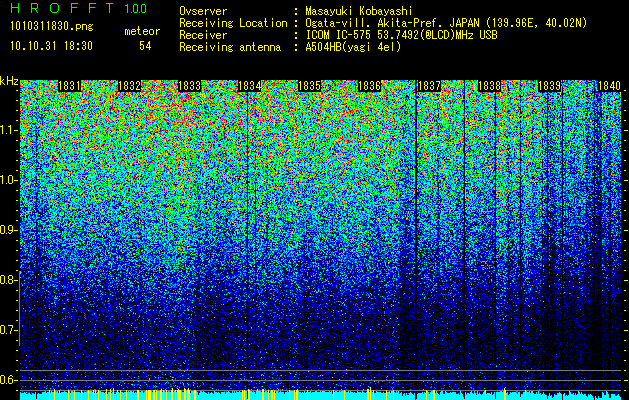Click the date stamp 10.10.31 18:30
The image size is (629, 400).
[51, 46]
